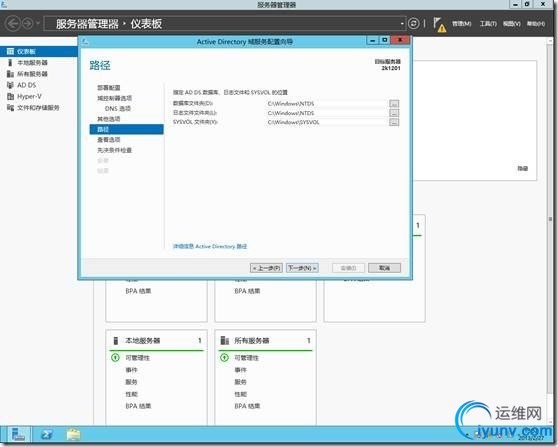Image resolution: width=558 pixels, height=447 pixels.
Task: Click the 下一步(N) next button
Action: coord(302,268)
